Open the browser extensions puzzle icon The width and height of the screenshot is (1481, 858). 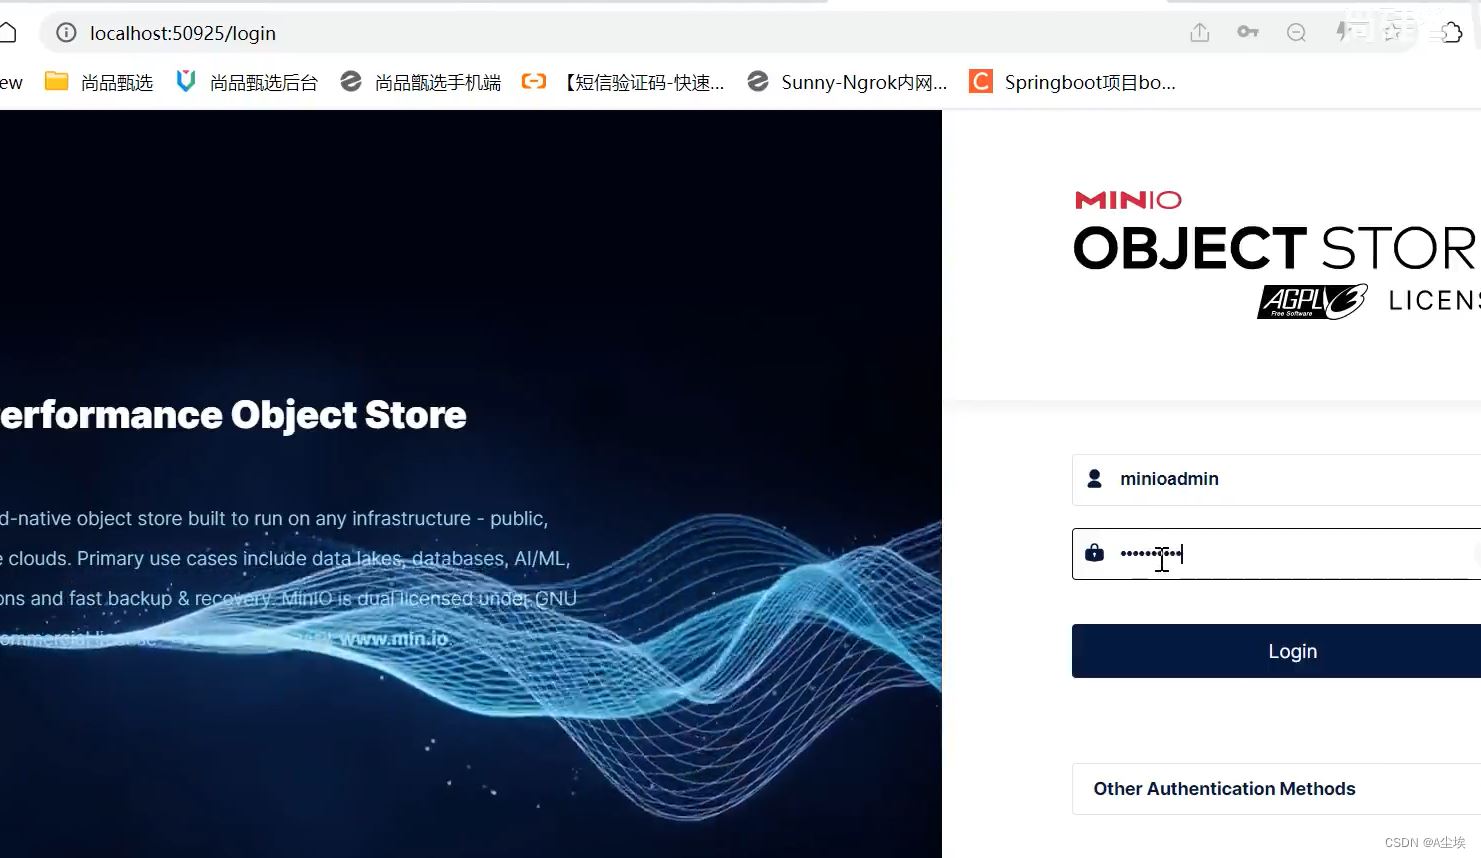[1452, 33]
